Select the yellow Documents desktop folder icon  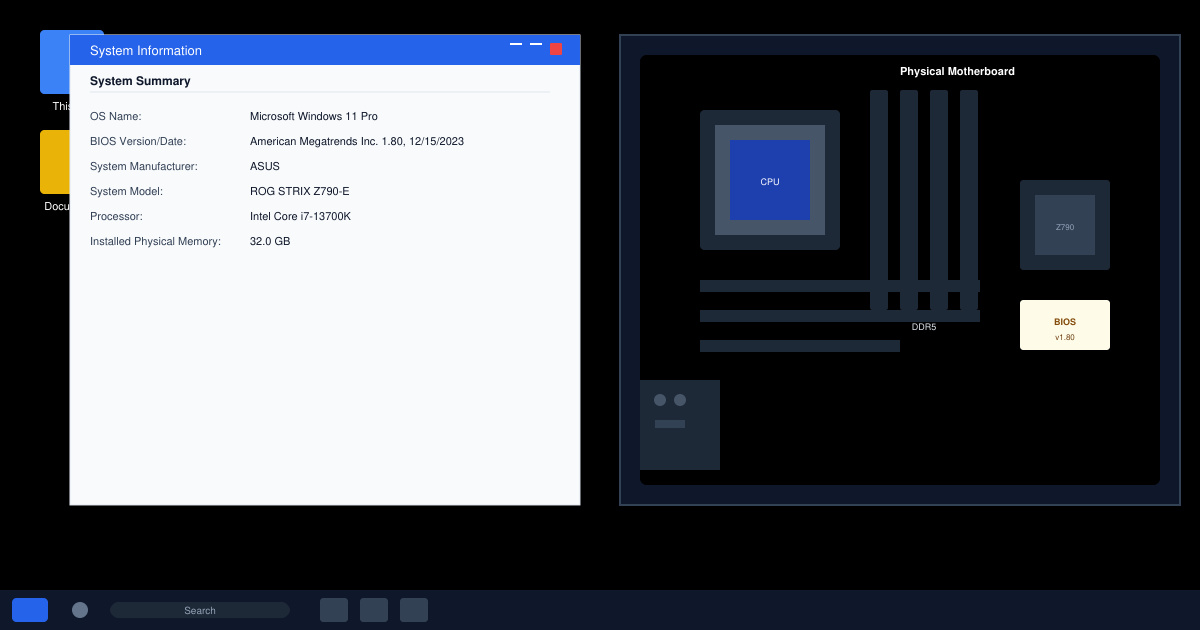(x=54, y=162)
